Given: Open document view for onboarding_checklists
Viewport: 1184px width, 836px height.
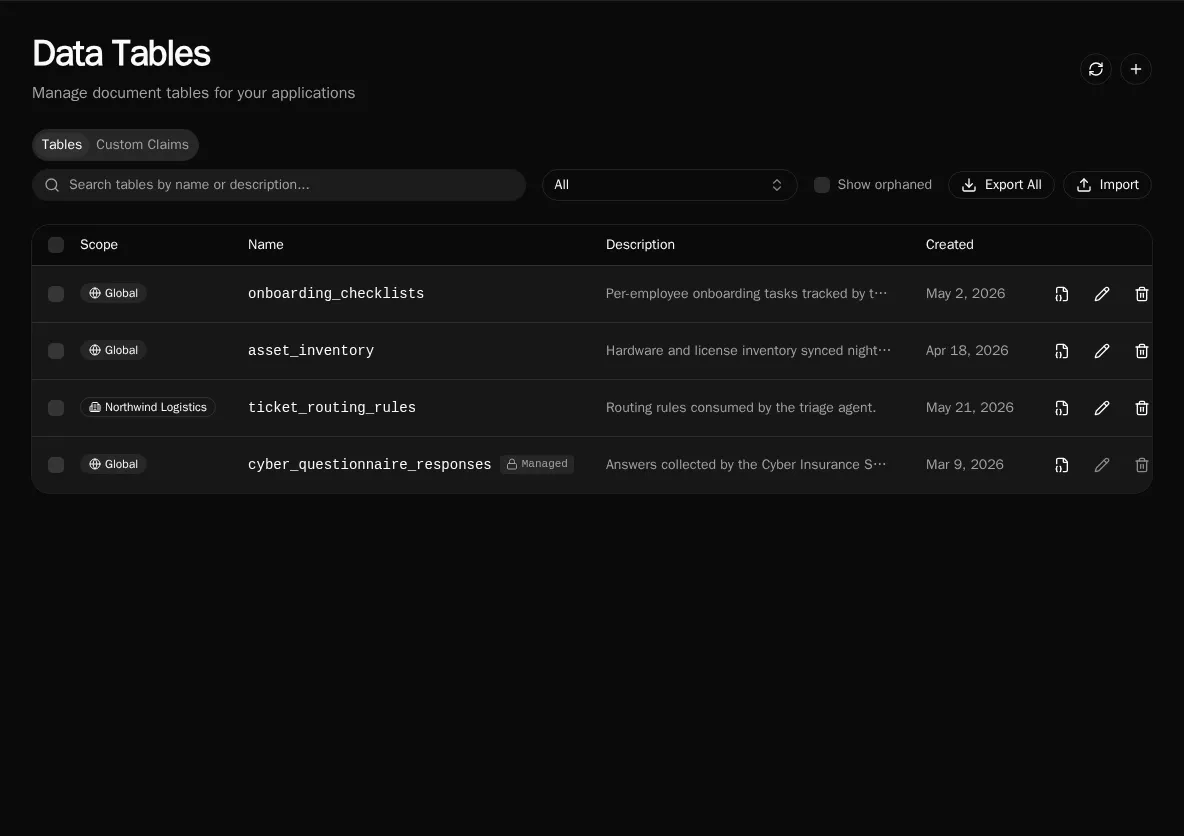Looking at the screenshot, I should 1062,294.
